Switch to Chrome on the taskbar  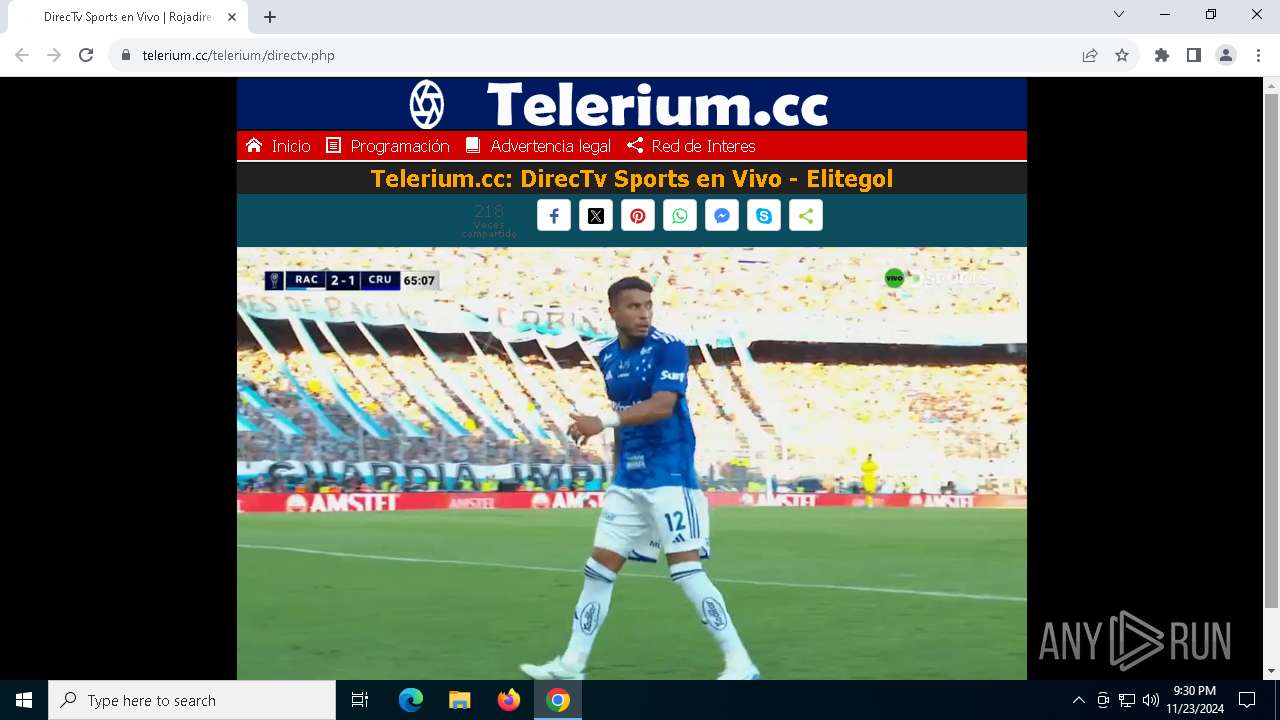558,700
